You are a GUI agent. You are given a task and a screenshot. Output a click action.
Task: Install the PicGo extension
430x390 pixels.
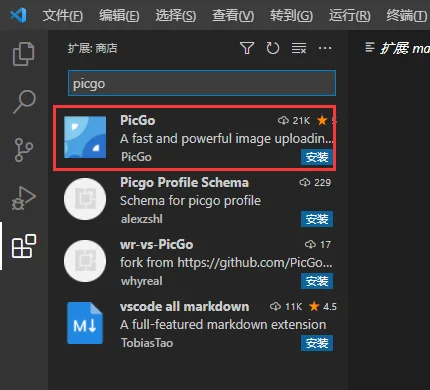[x=317, y=157]
